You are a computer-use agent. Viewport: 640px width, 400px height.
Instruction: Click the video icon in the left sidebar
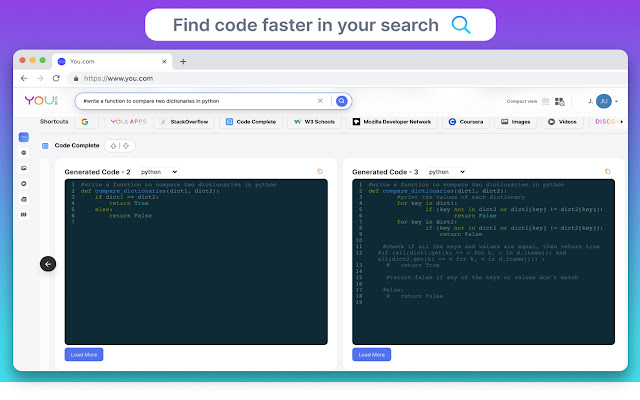tap(24, 184)
